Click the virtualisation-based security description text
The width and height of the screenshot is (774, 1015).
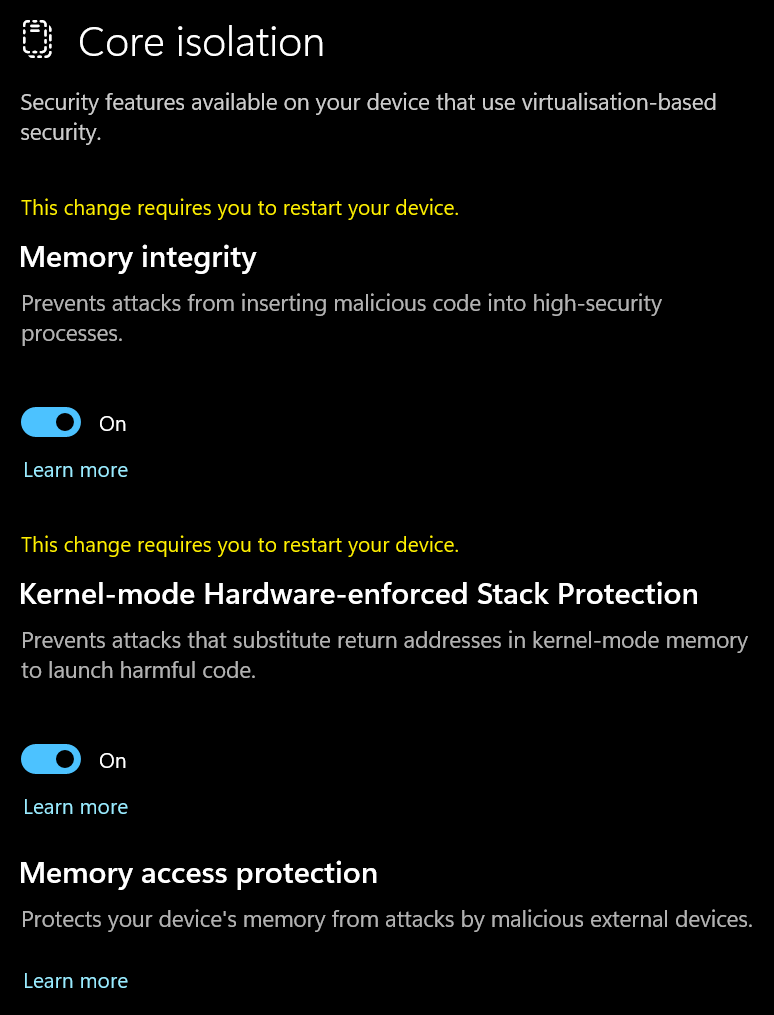point(368,117)
